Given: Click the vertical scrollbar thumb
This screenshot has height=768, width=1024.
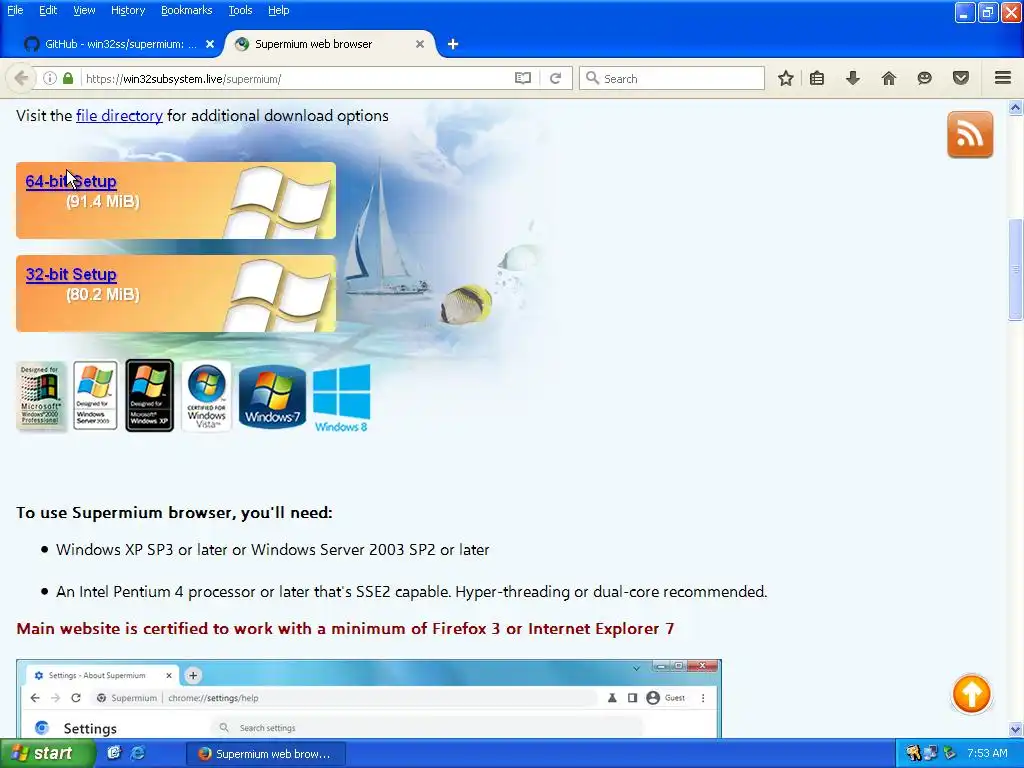Looking at the screenshot, I should pyautogui.click(x=1016, y=270).
